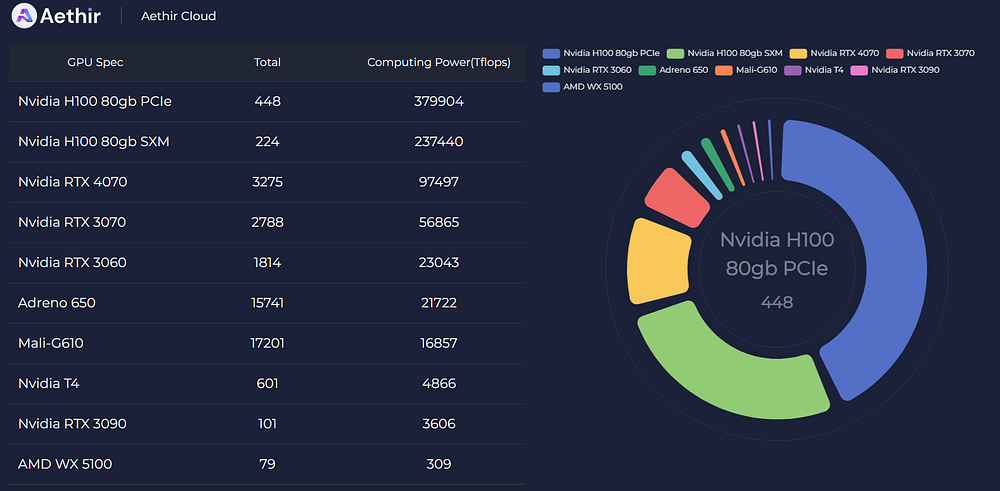Image resolution: width=1000 pixels, height=491 pixels.
Task: Select the dark green Adreno 650 donut slice
Action: pos(717,165)
